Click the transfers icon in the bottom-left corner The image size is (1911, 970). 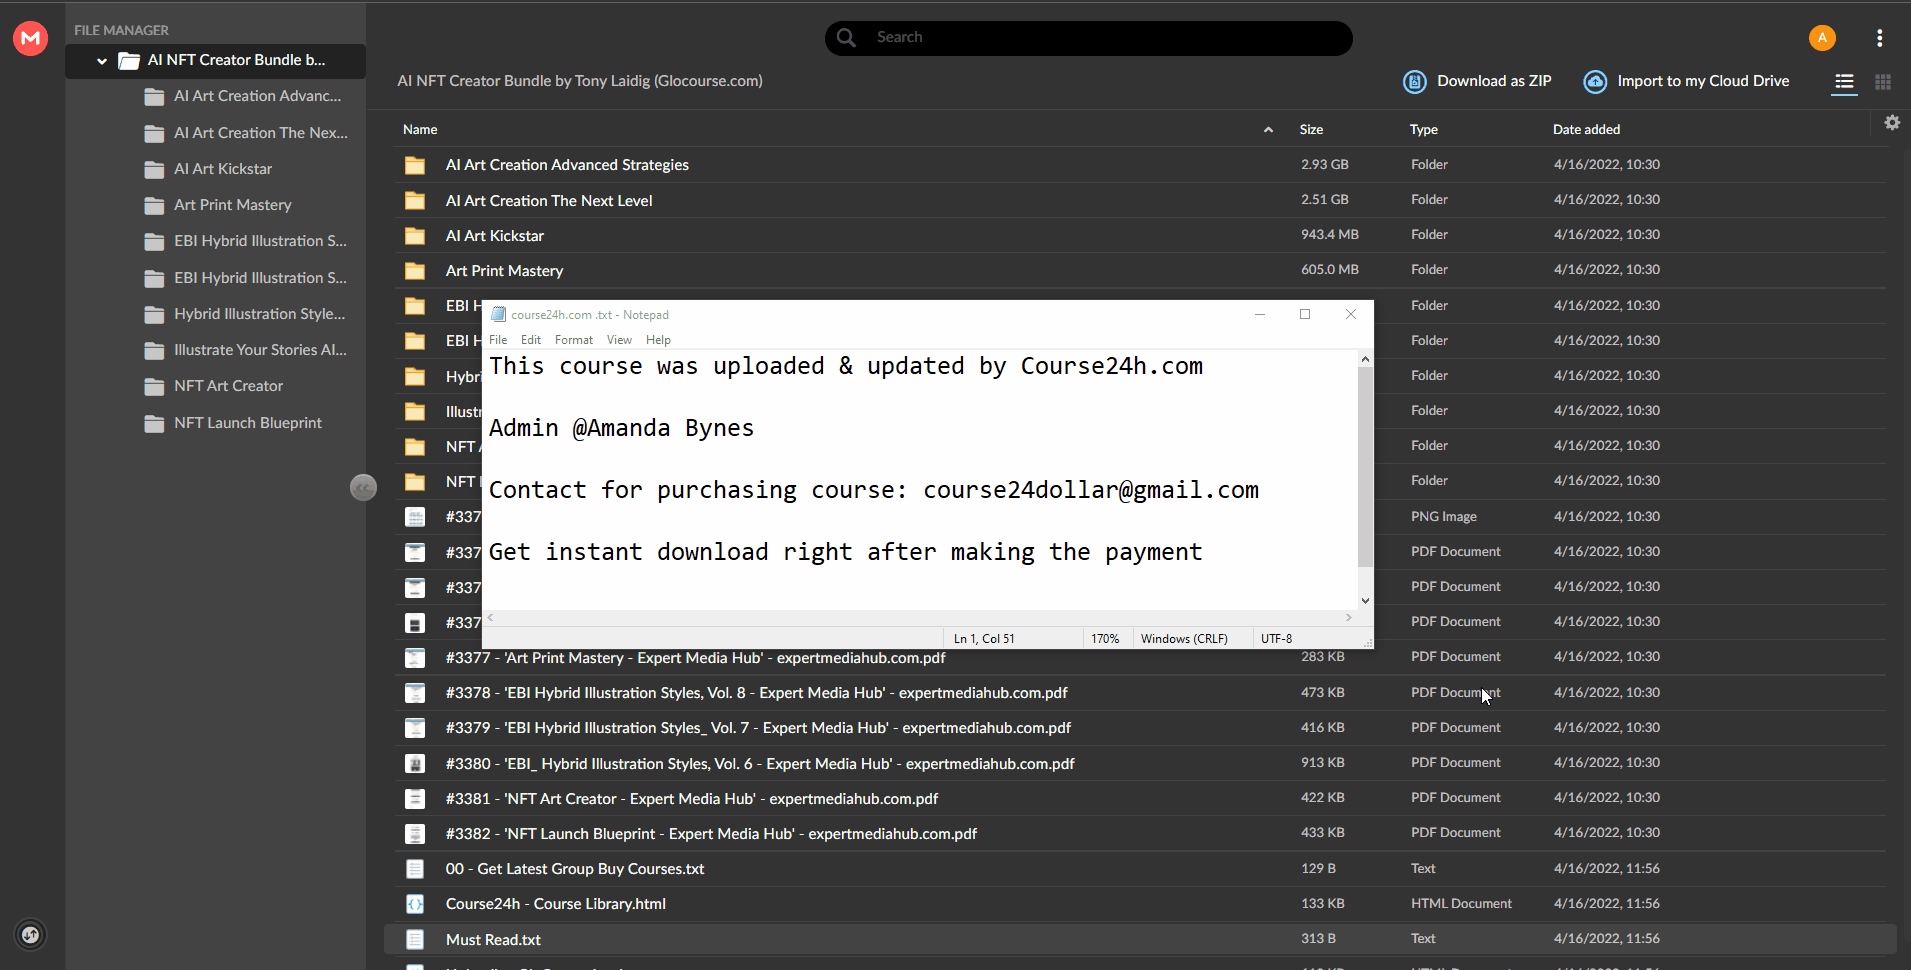(x=31, y=935)
